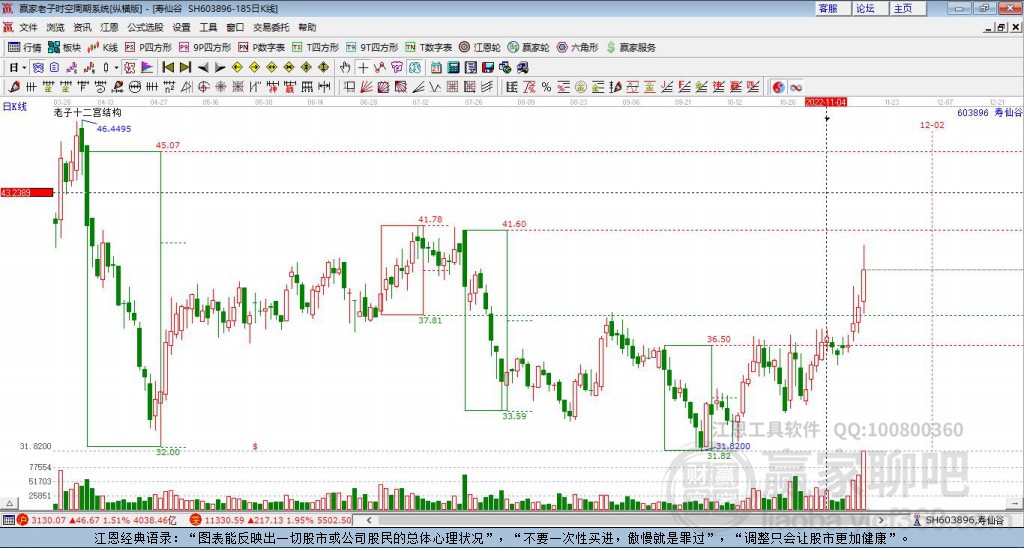Open the 设置 menu
The width and height of the screenshot is (1024, 548).
[182, 27]
